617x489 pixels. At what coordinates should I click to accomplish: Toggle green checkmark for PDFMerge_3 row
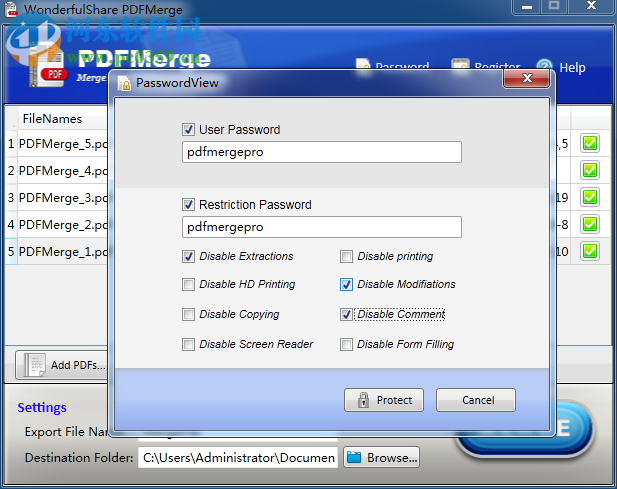[590, 197]
